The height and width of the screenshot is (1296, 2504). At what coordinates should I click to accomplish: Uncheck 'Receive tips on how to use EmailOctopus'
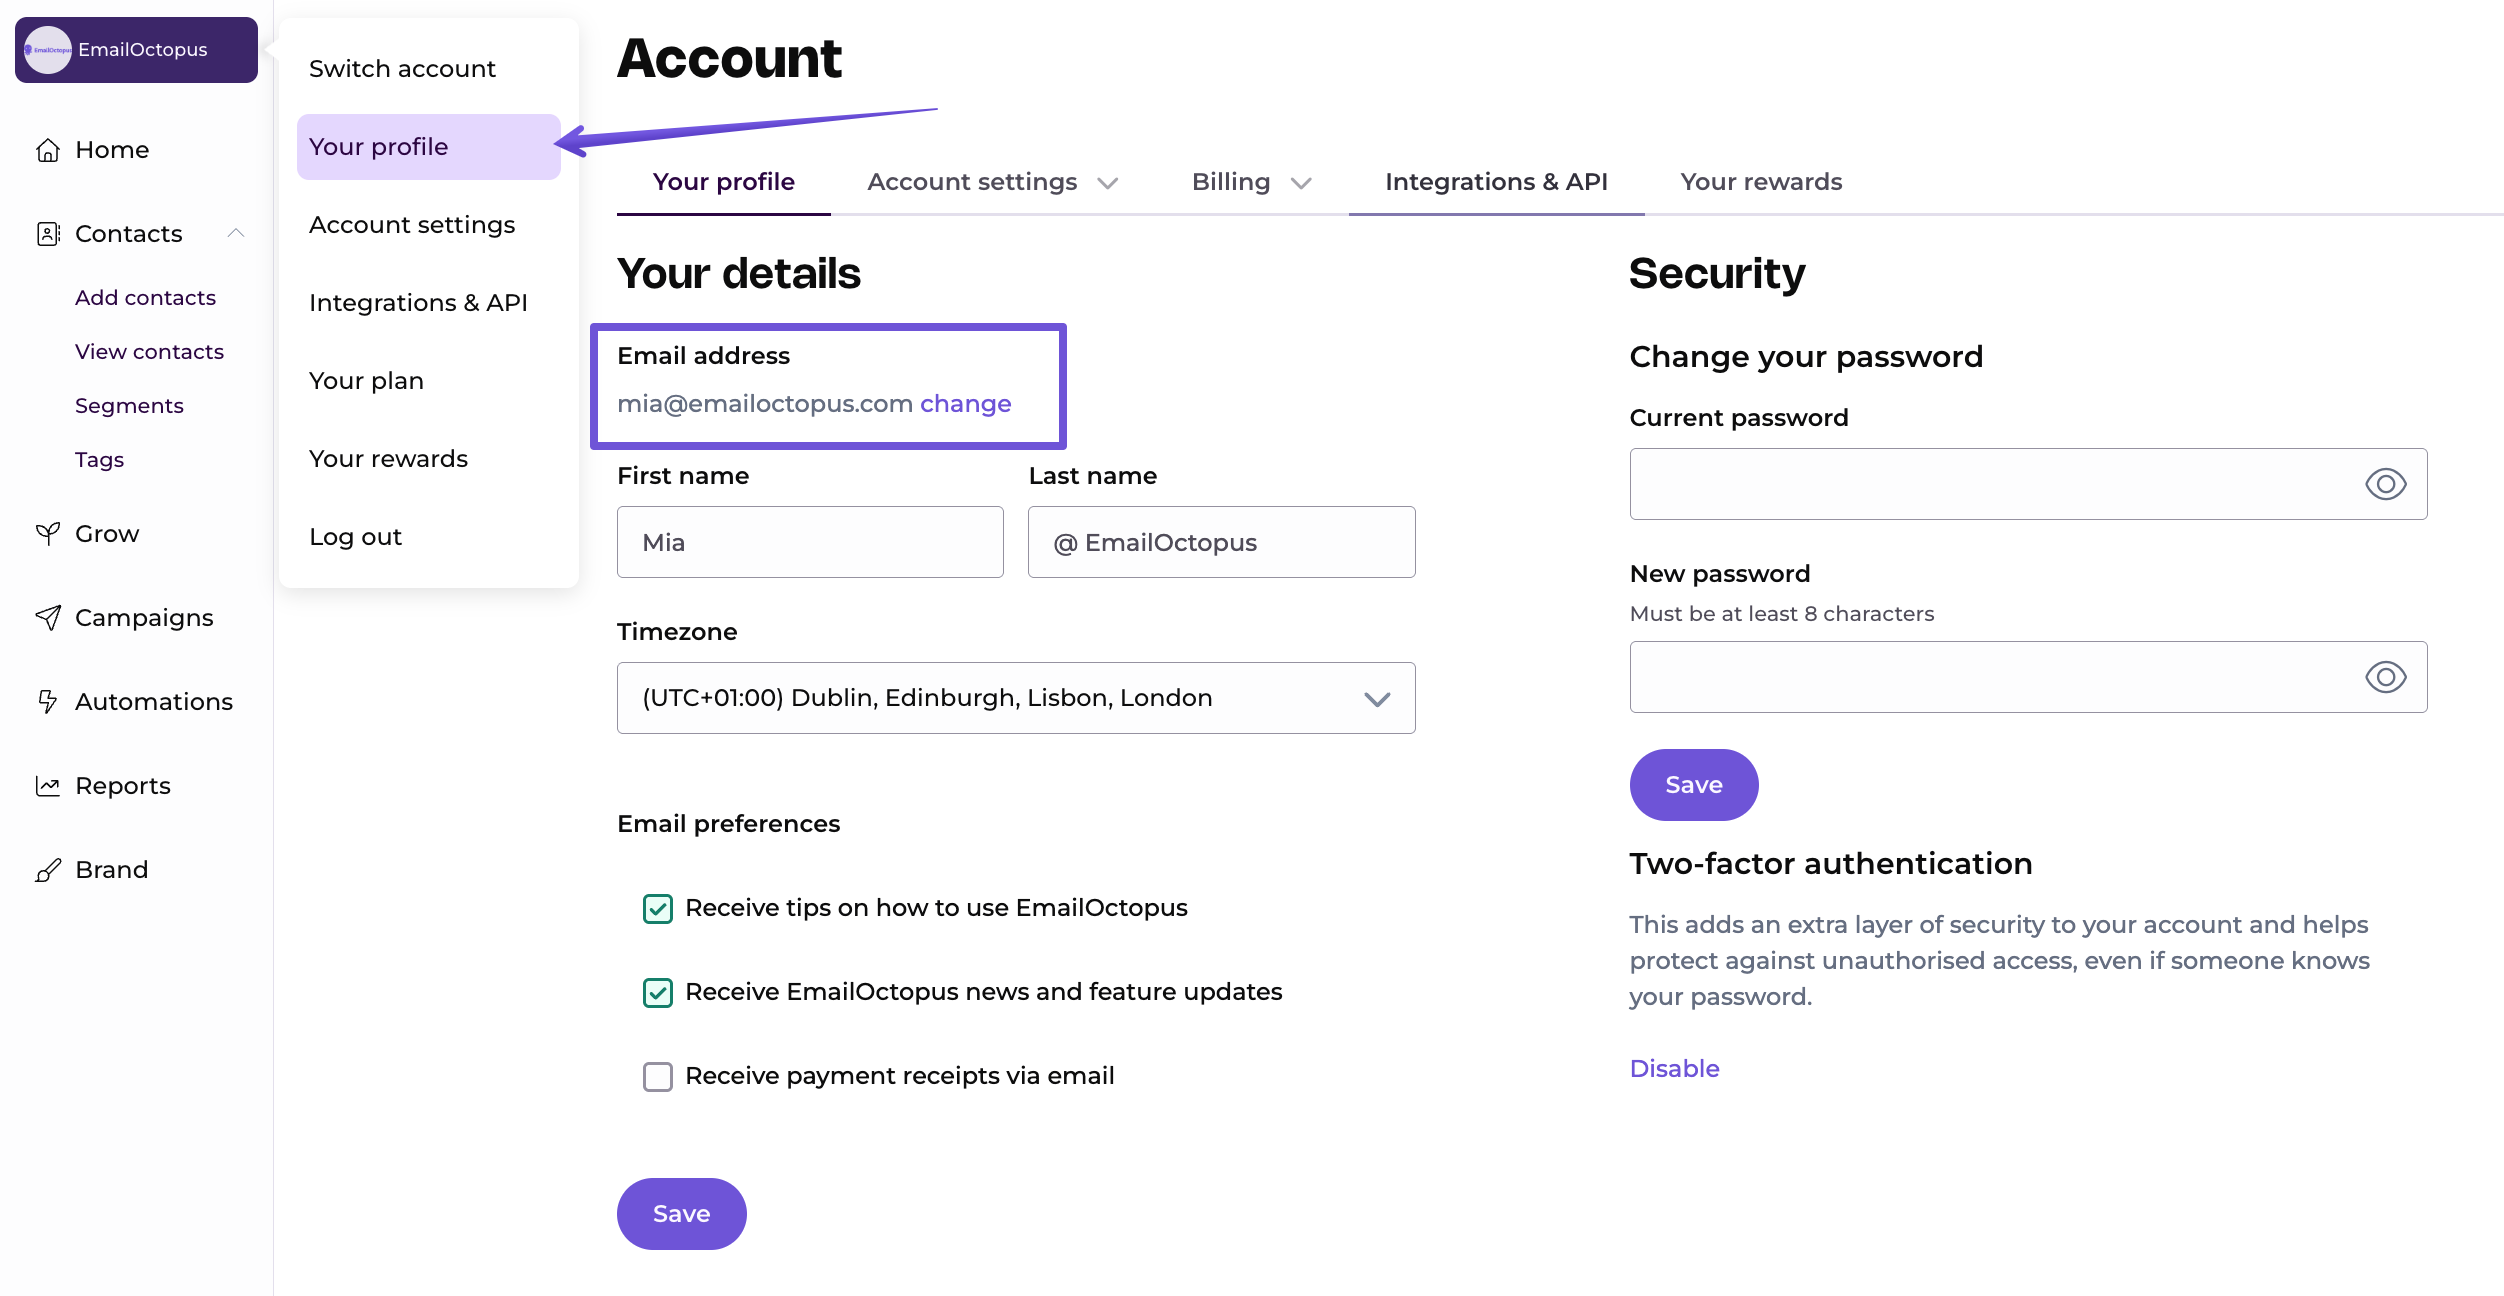(657, 909)
